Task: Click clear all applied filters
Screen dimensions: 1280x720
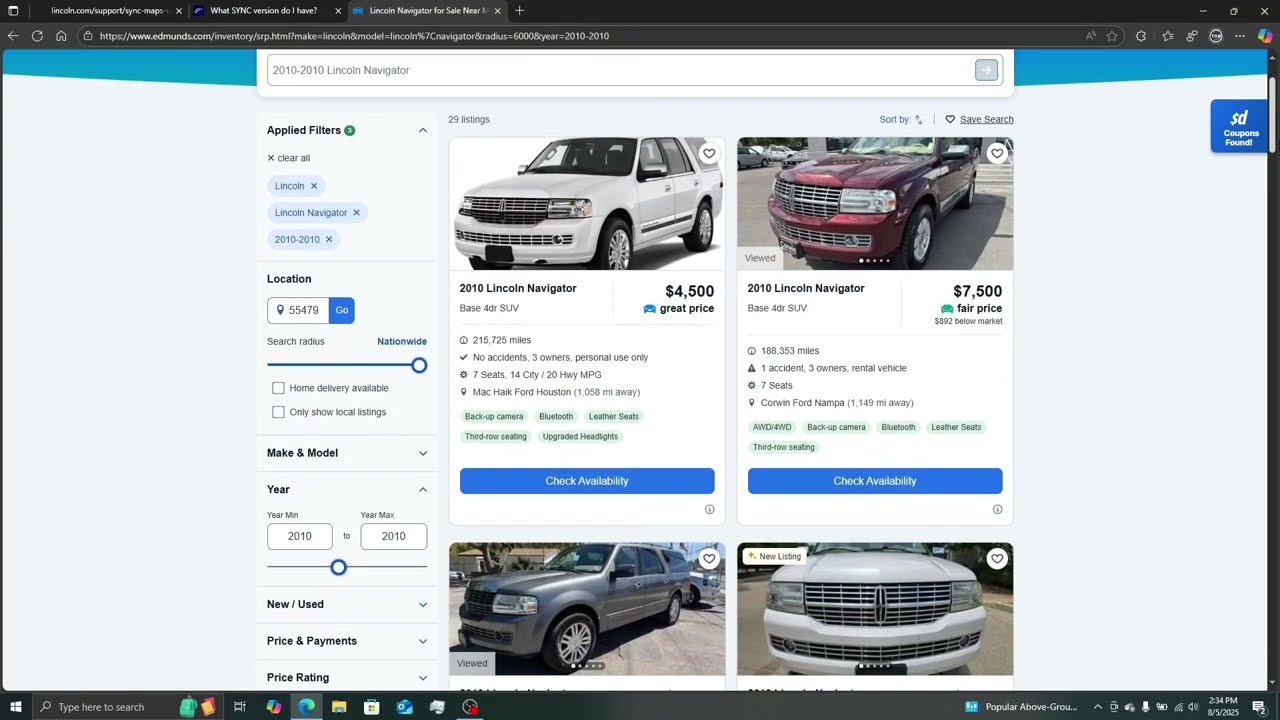Action: pos(289,158)
